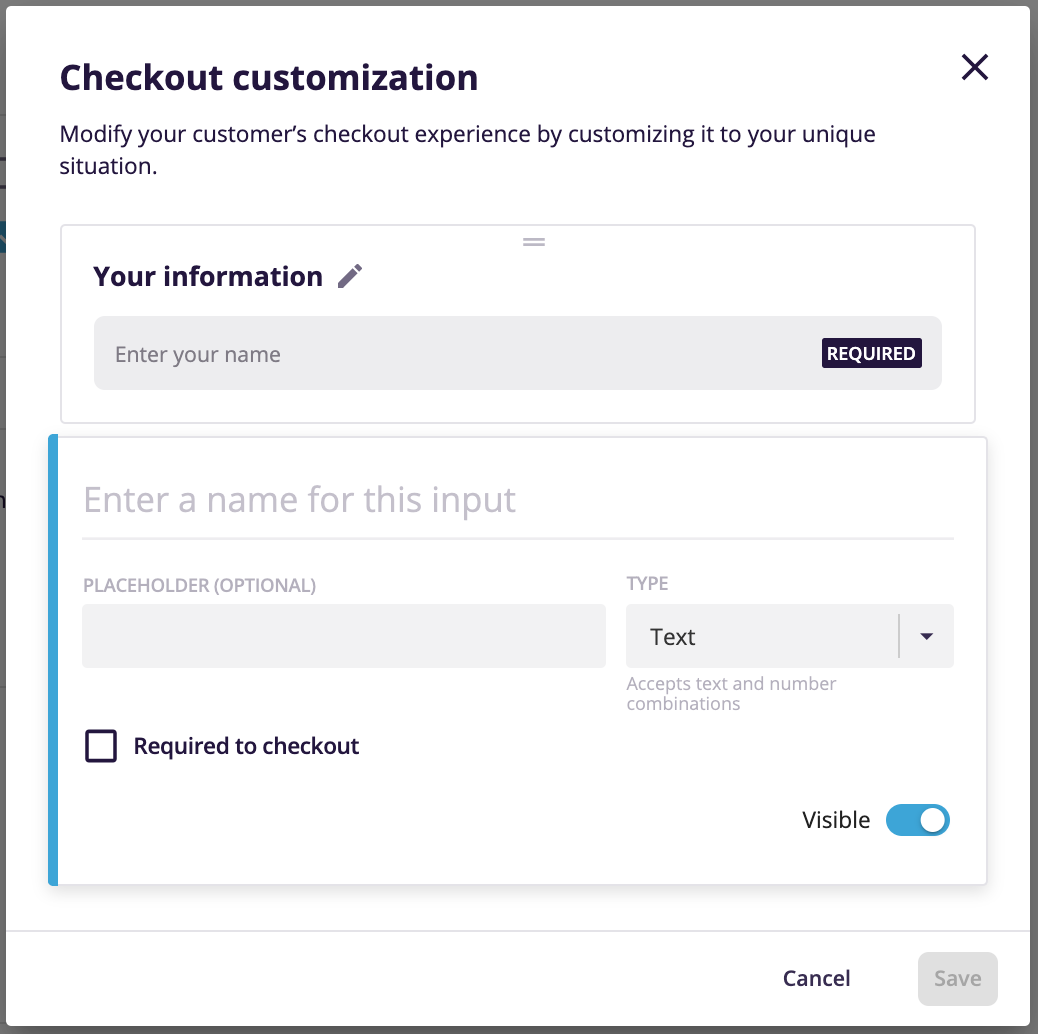This screenshot has height=1034, width=1038.
Task: Click the REQUIRED badge on the name field
Action: [871, 353]
